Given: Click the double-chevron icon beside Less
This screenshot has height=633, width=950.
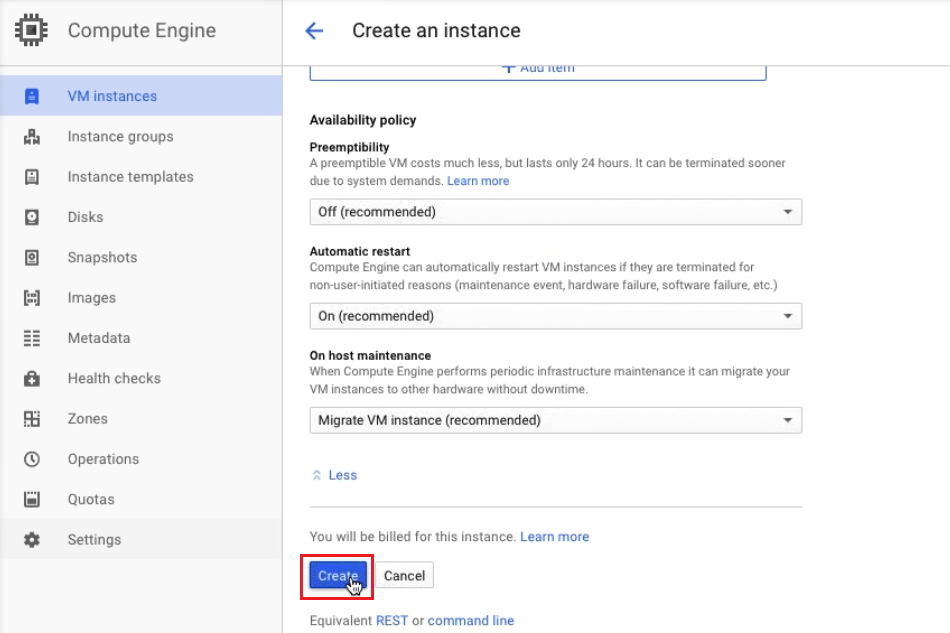Looking at the screenshot, I should [316, 476].
